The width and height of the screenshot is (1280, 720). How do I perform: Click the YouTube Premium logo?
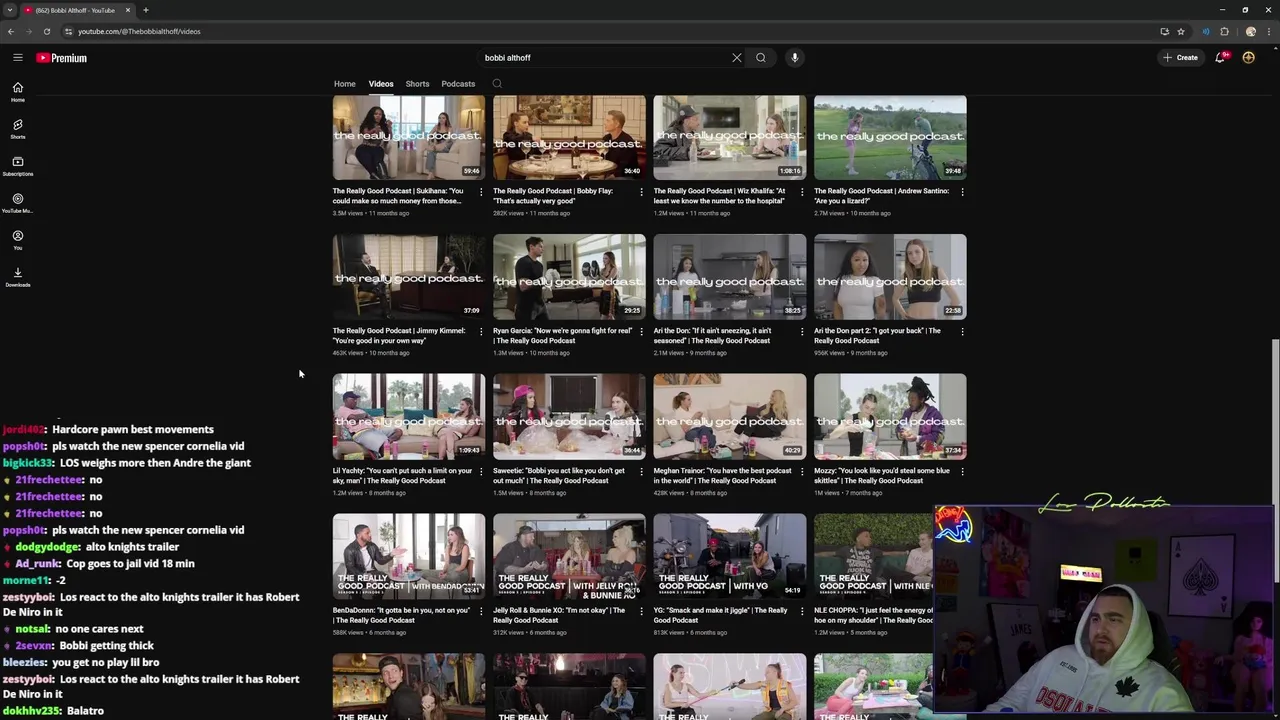tap(62, 58)
